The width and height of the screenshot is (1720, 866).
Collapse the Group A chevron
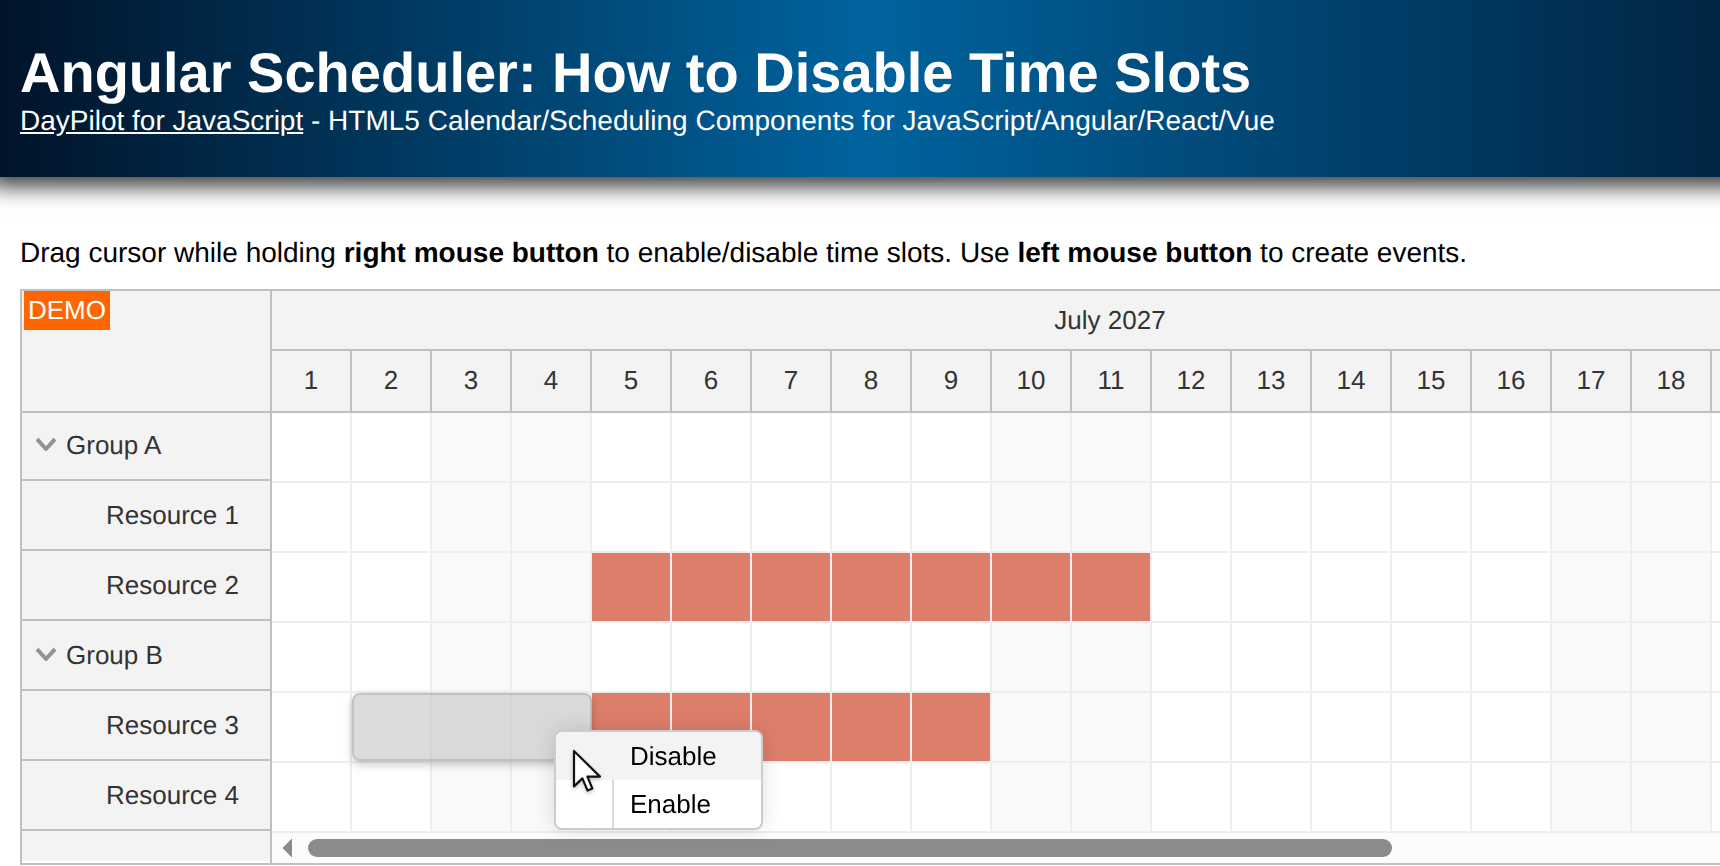(x=46, y=445)
